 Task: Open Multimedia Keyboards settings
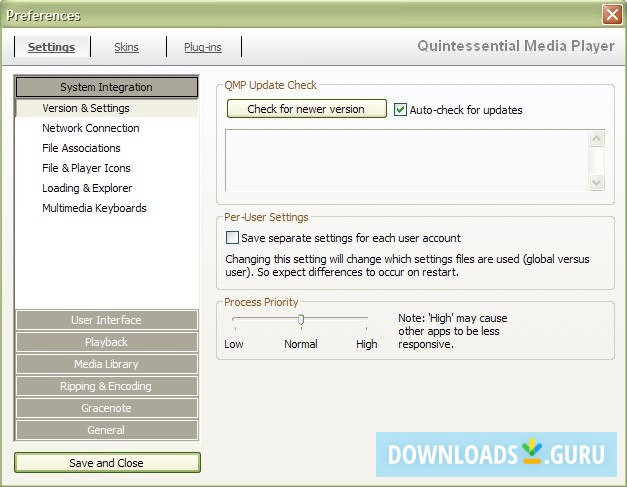pyautogui.click(x=94, y=208)
